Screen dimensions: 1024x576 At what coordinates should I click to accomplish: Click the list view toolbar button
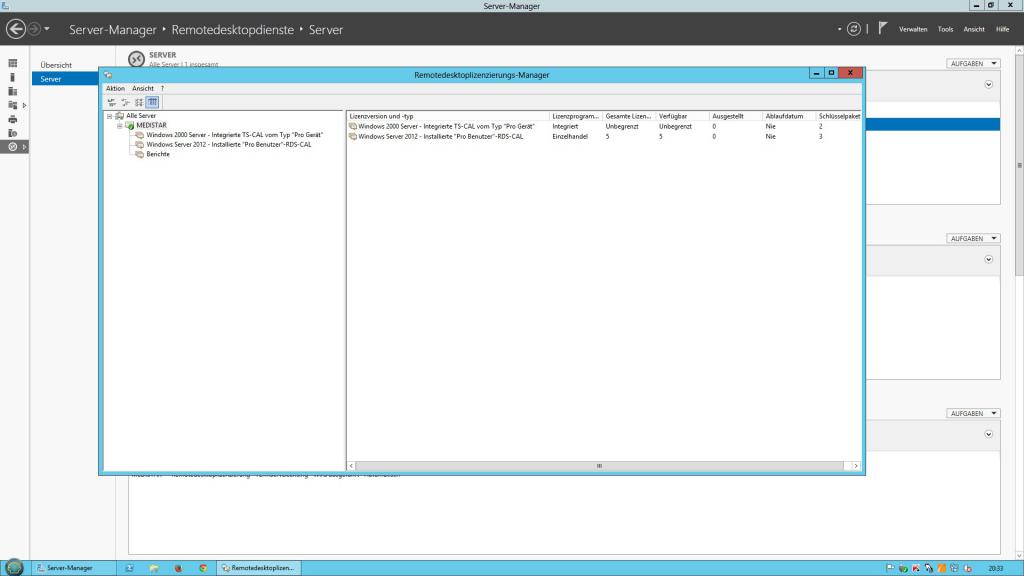(139, 103)
